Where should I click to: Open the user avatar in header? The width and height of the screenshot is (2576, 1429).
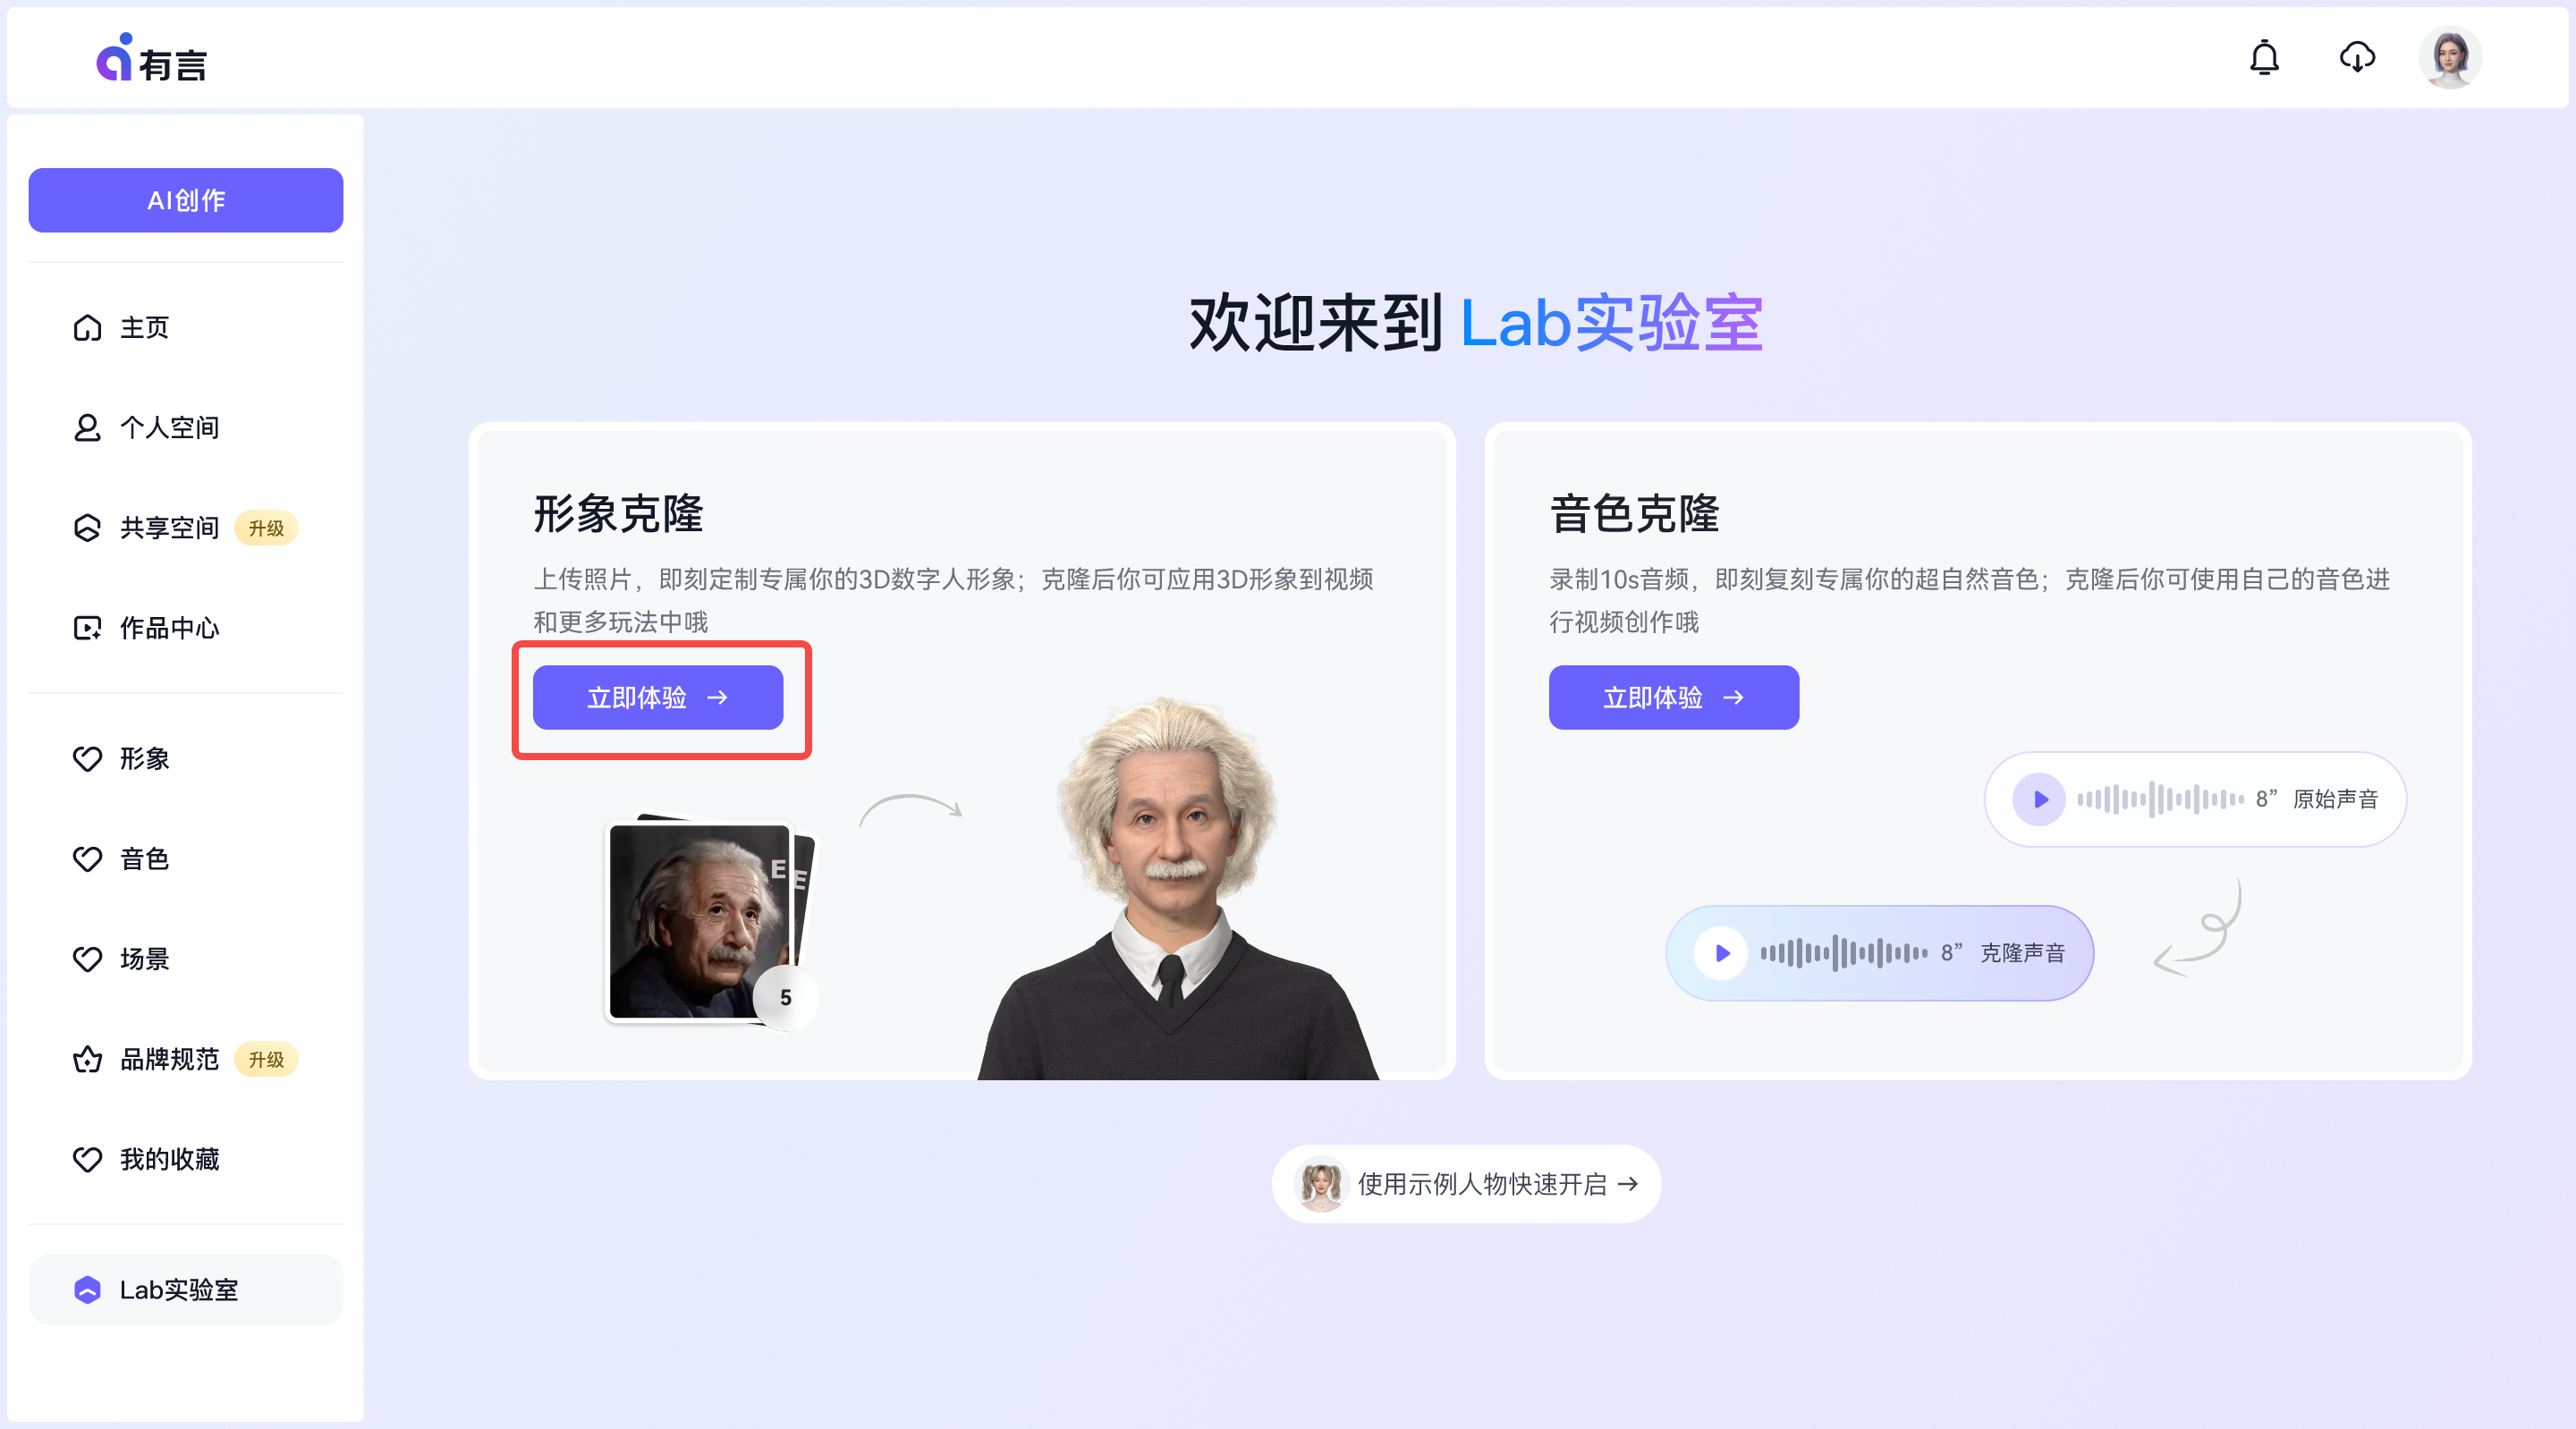click(2449, 58)
